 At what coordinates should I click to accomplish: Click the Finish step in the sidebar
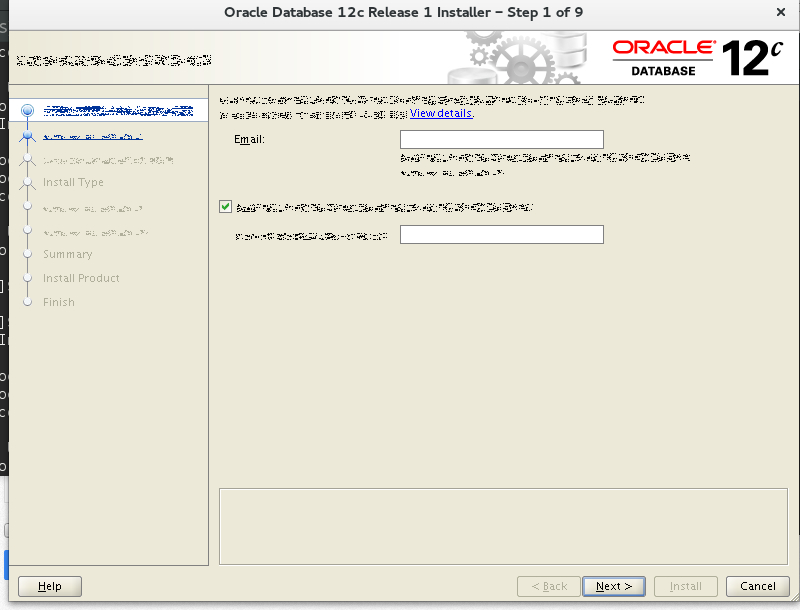point(59,302)
